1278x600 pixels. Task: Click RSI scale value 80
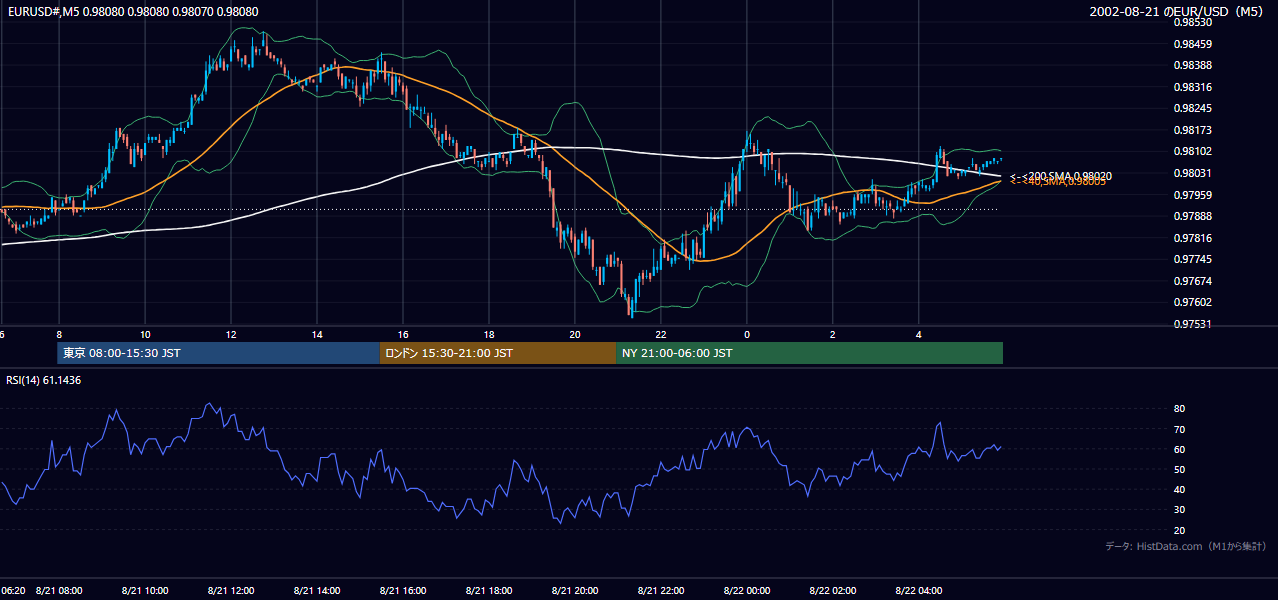pos(1179,409)
